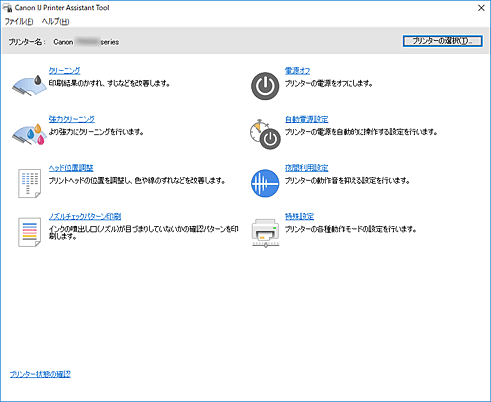Click the Print Head Alignment sheet icon
491x402 pixels.
click(29, 183)
